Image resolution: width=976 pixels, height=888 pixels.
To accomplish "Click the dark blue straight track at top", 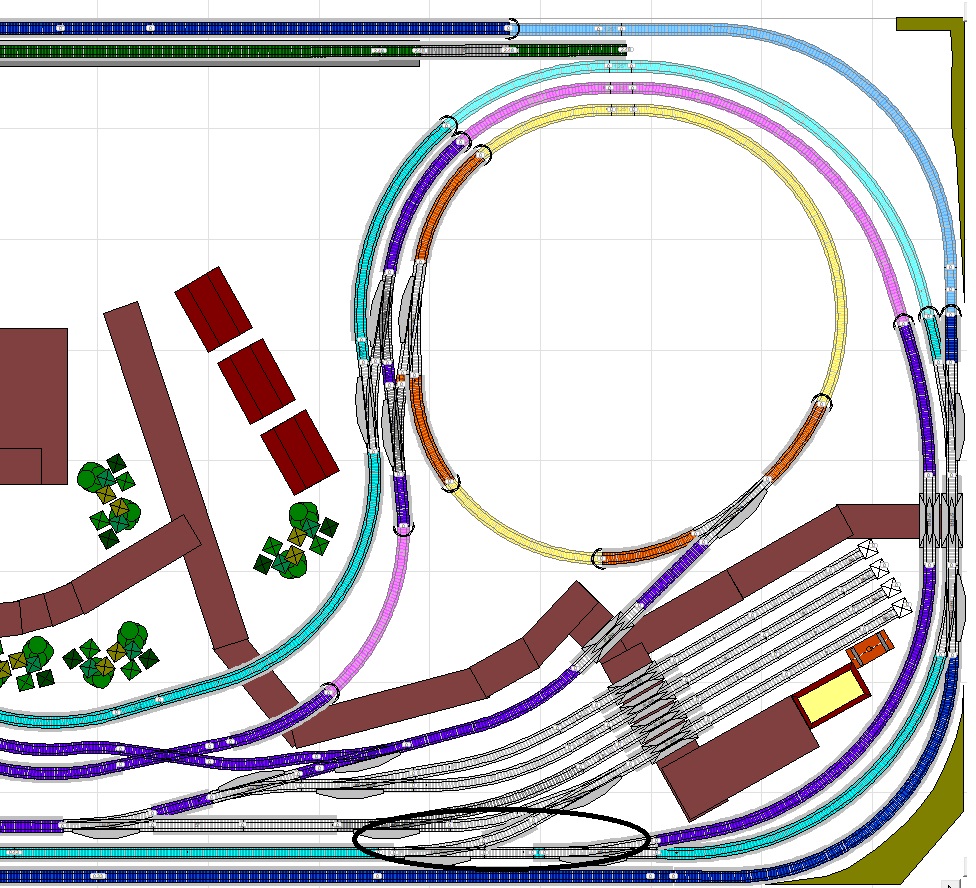I will coord(250,28).
